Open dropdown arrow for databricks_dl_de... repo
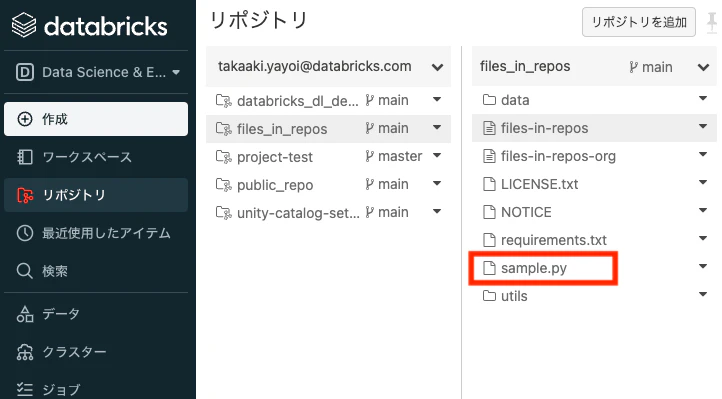Image resolution: width=722 pixels, height=399 pixels. tap(437, 99)
